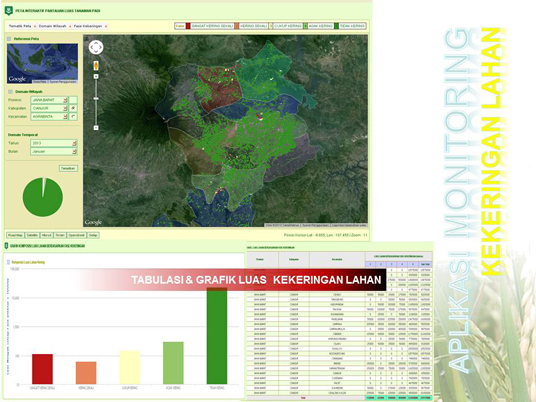Click the map zoom slider handle
The height and width of the screenshot is (402, 536).
96,98
